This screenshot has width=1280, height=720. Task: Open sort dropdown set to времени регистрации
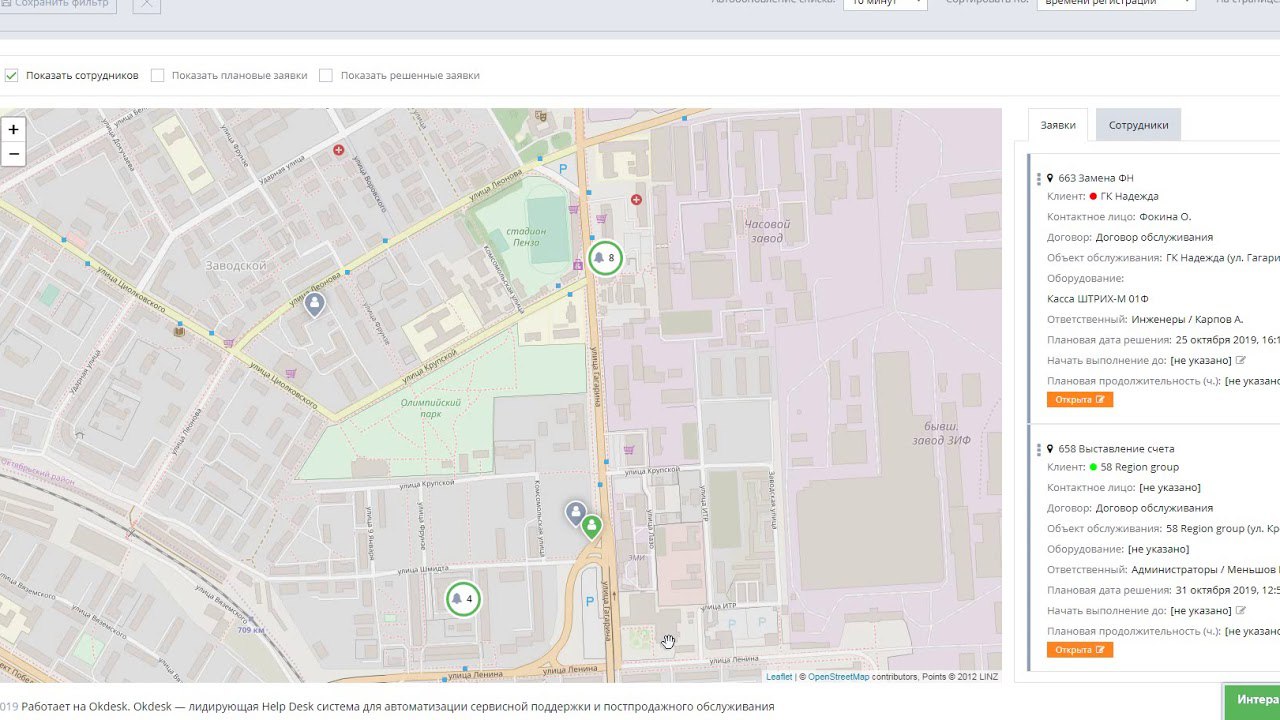(1115, 4)
